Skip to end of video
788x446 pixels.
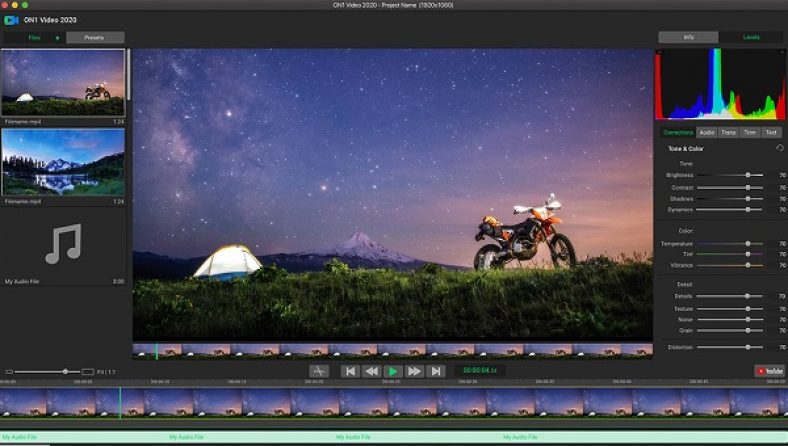click(435, 371)
